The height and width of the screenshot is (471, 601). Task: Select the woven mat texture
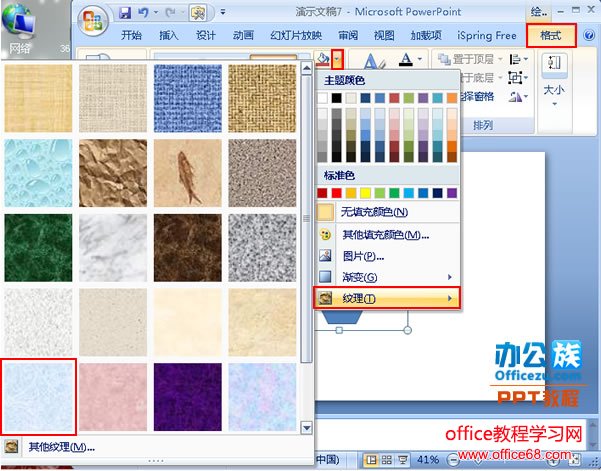click(x=263, y=98)
